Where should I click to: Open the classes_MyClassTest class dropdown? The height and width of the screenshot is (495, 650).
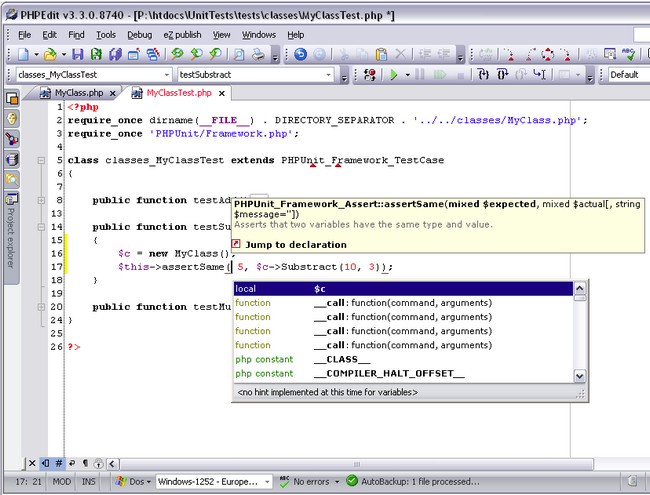click(x=166, y=75)
